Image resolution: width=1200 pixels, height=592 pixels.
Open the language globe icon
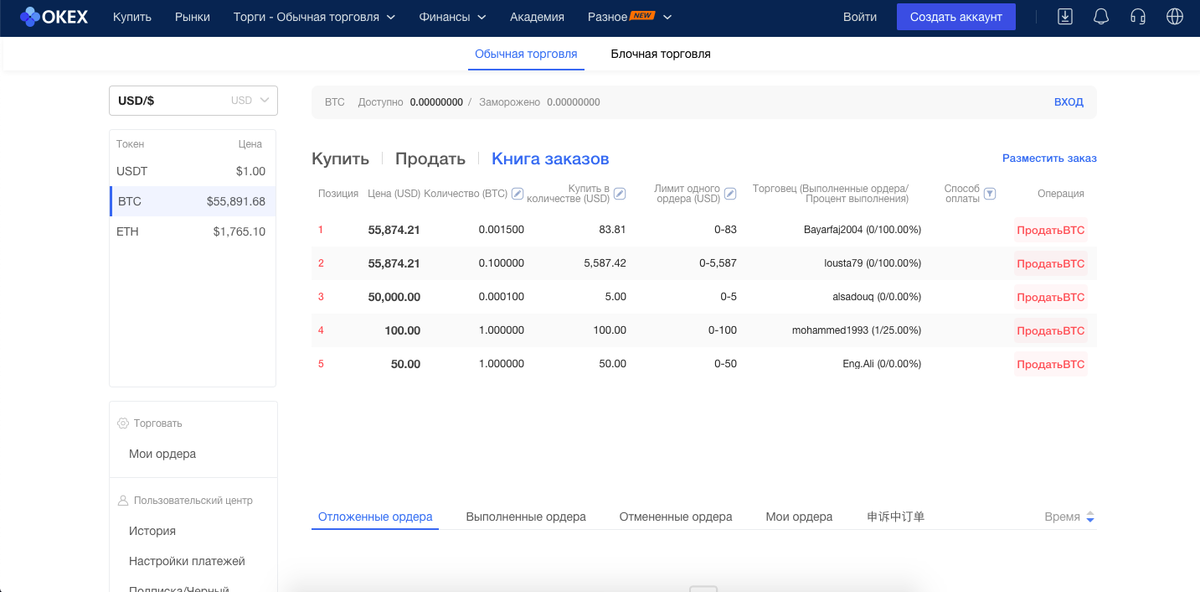tap(1175, 17)
